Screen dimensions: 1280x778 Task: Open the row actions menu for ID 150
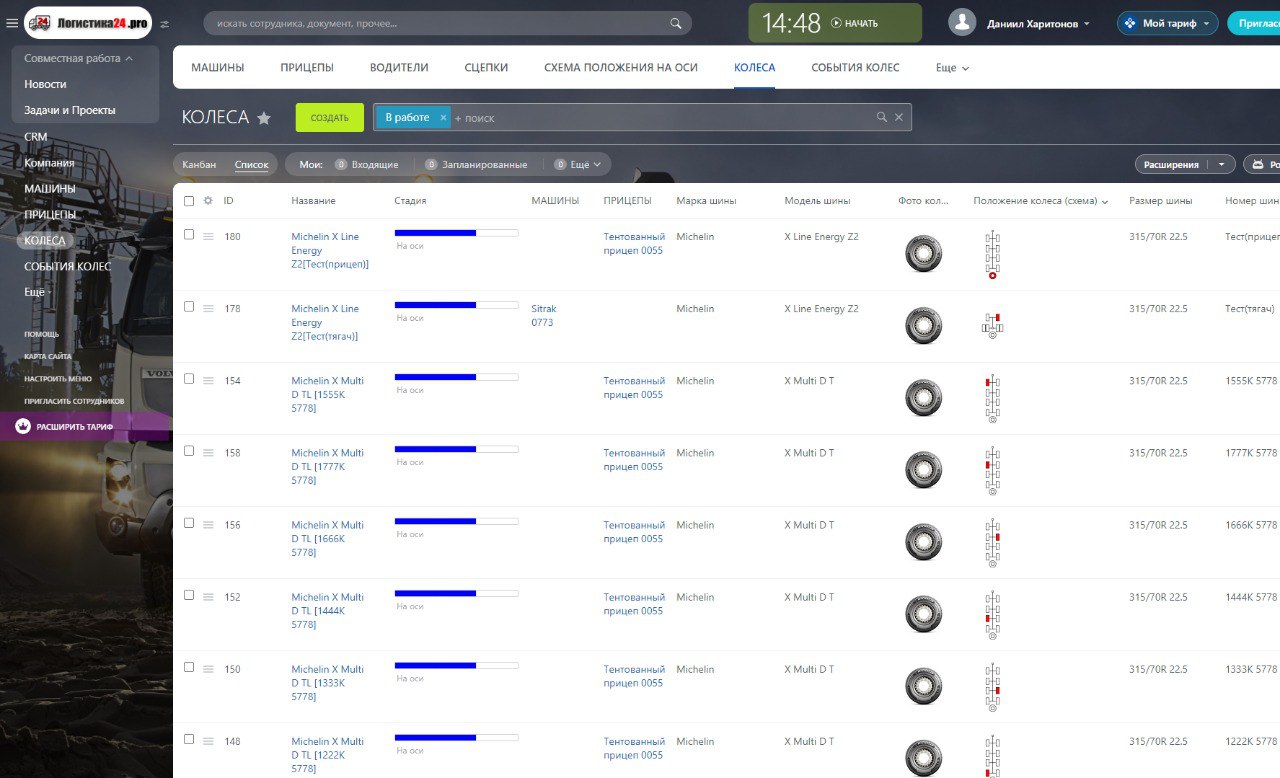click(208, 669)
